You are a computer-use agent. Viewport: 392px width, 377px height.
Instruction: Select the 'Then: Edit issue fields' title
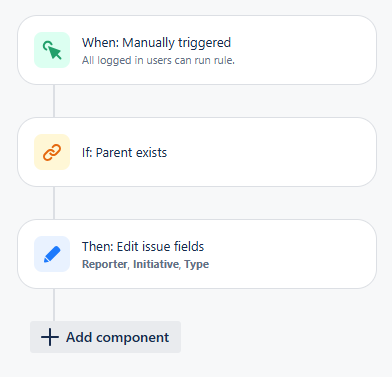(143, 246)
